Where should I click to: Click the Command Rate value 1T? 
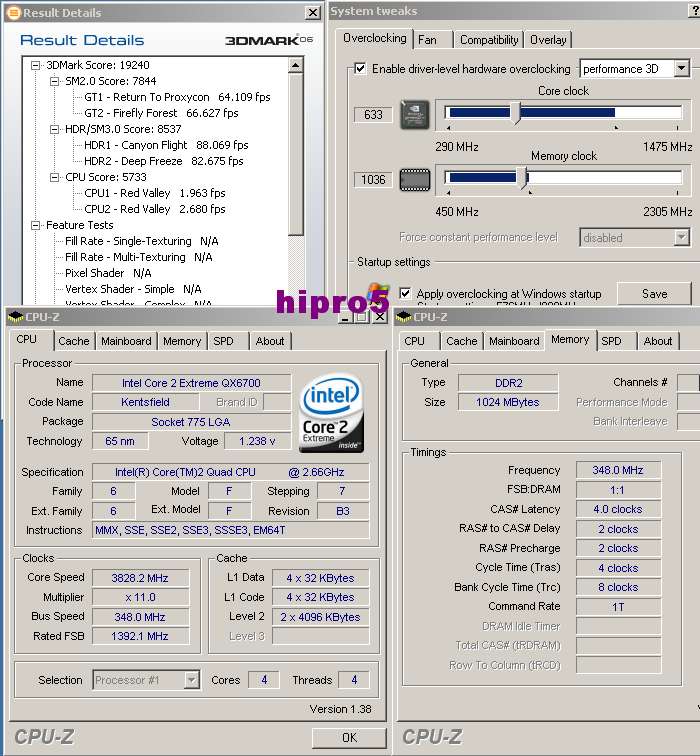pyautogui.click(x=618, y=607)
